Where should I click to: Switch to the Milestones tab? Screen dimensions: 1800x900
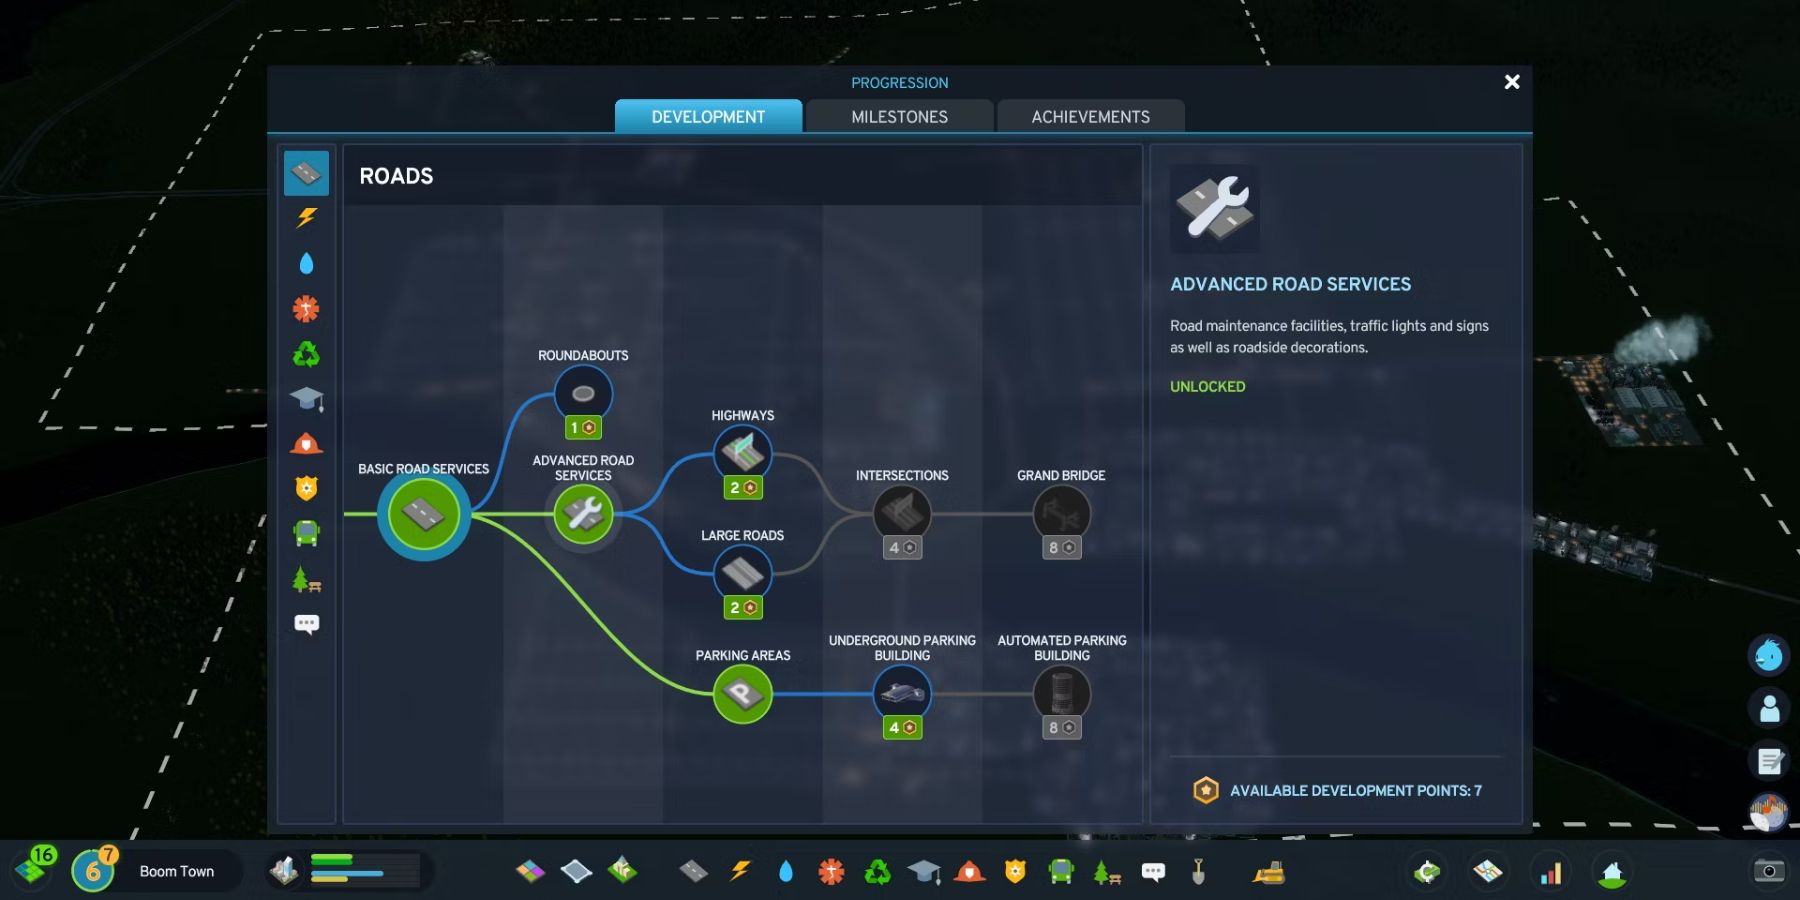tap(897, 116)
